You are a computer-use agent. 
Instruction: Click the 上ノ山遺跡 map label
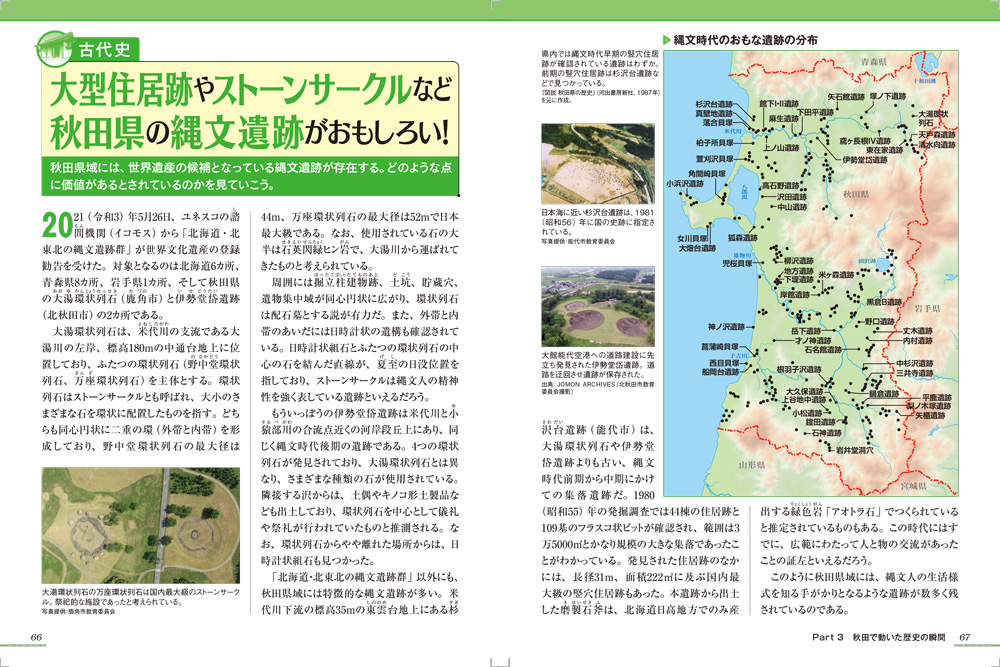[781, 147]
